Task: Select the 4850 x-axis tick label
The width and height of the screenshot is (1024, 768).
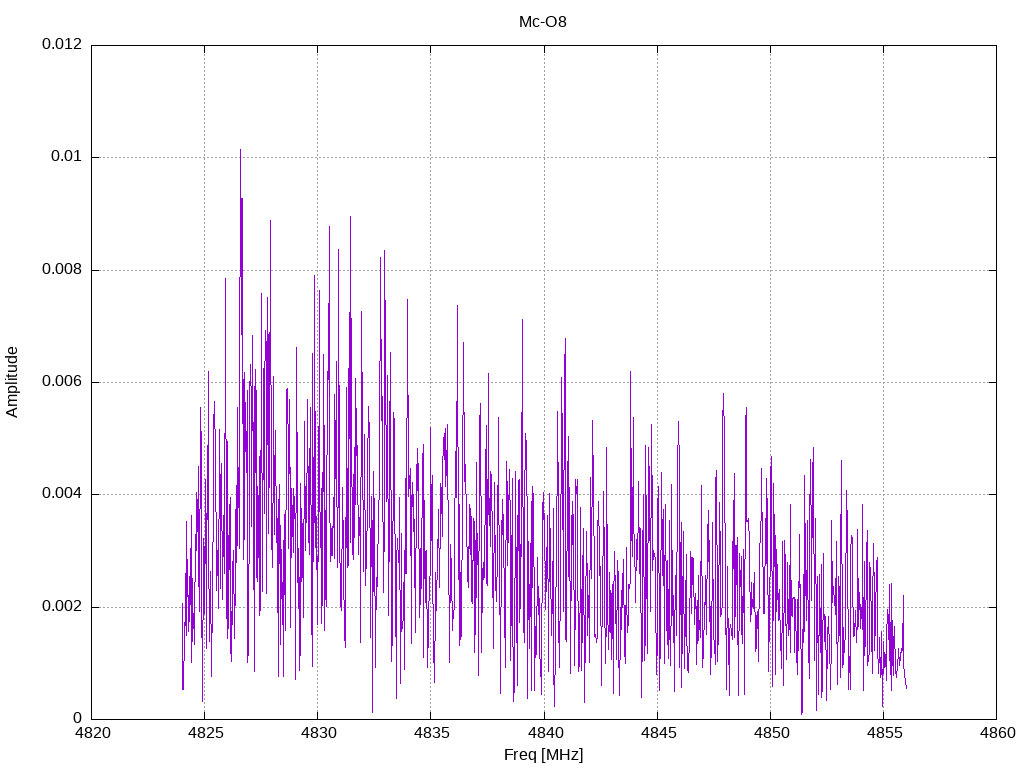Action: pyautogui.click(x=771, y=733)
